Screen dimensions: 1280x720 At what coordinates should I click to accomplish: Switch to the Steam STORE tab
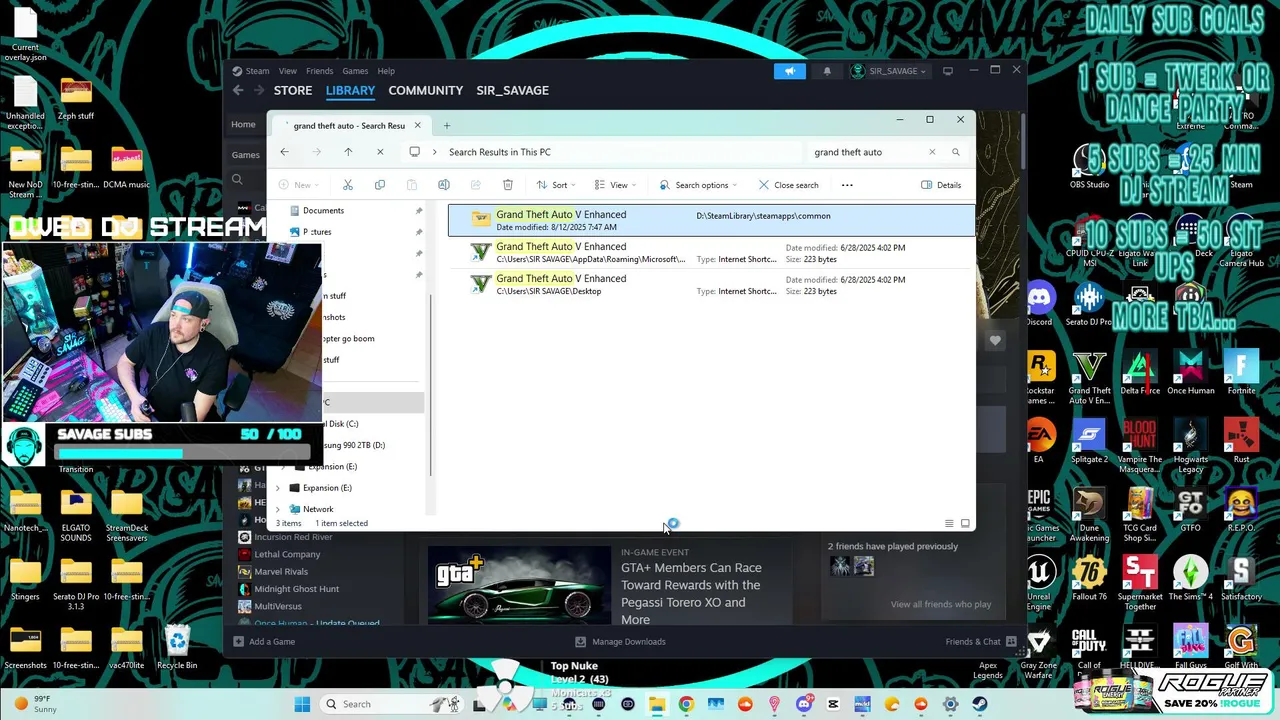[x=293, y=90]
